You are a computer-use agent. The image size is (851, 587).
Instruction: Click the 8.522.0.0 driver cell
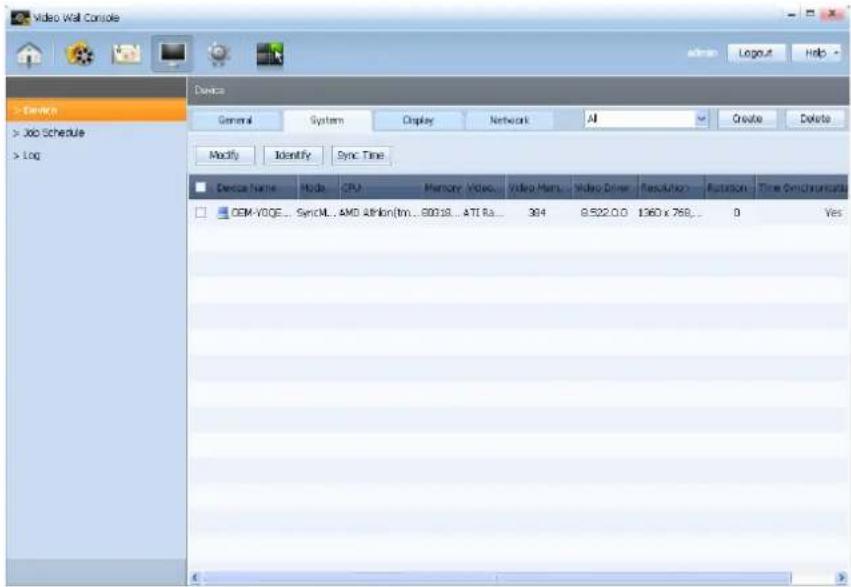[604, 213]
